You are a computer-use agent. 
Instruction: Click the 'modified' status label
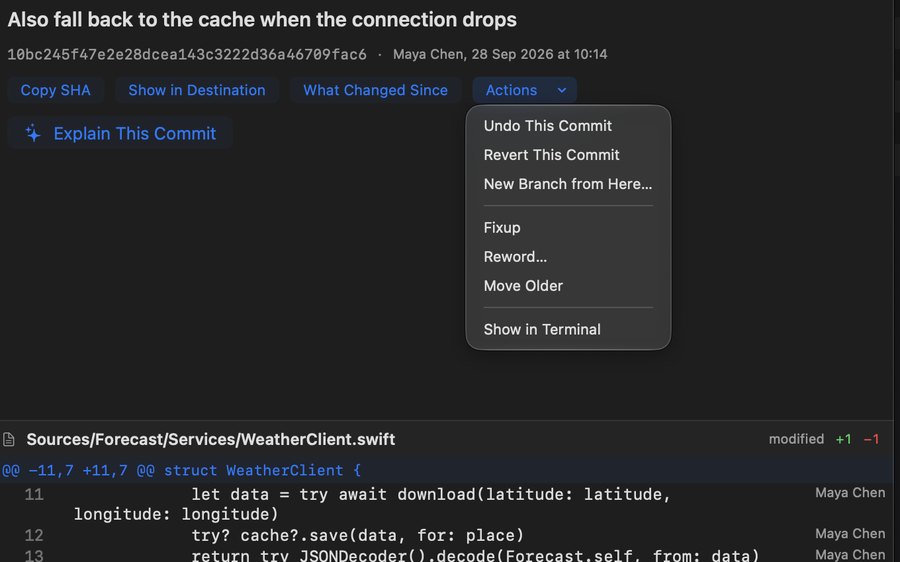tap(796, 439)
